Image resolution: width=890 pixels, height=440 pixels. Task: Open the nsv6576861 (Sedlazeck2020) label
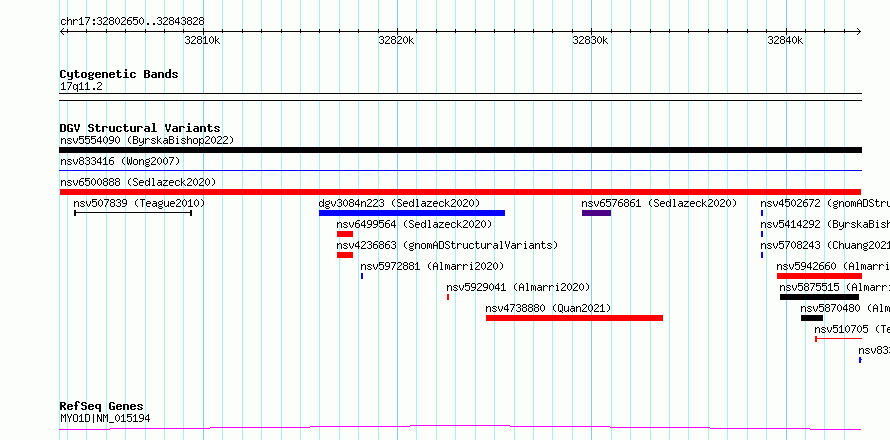tap(659, 203)
